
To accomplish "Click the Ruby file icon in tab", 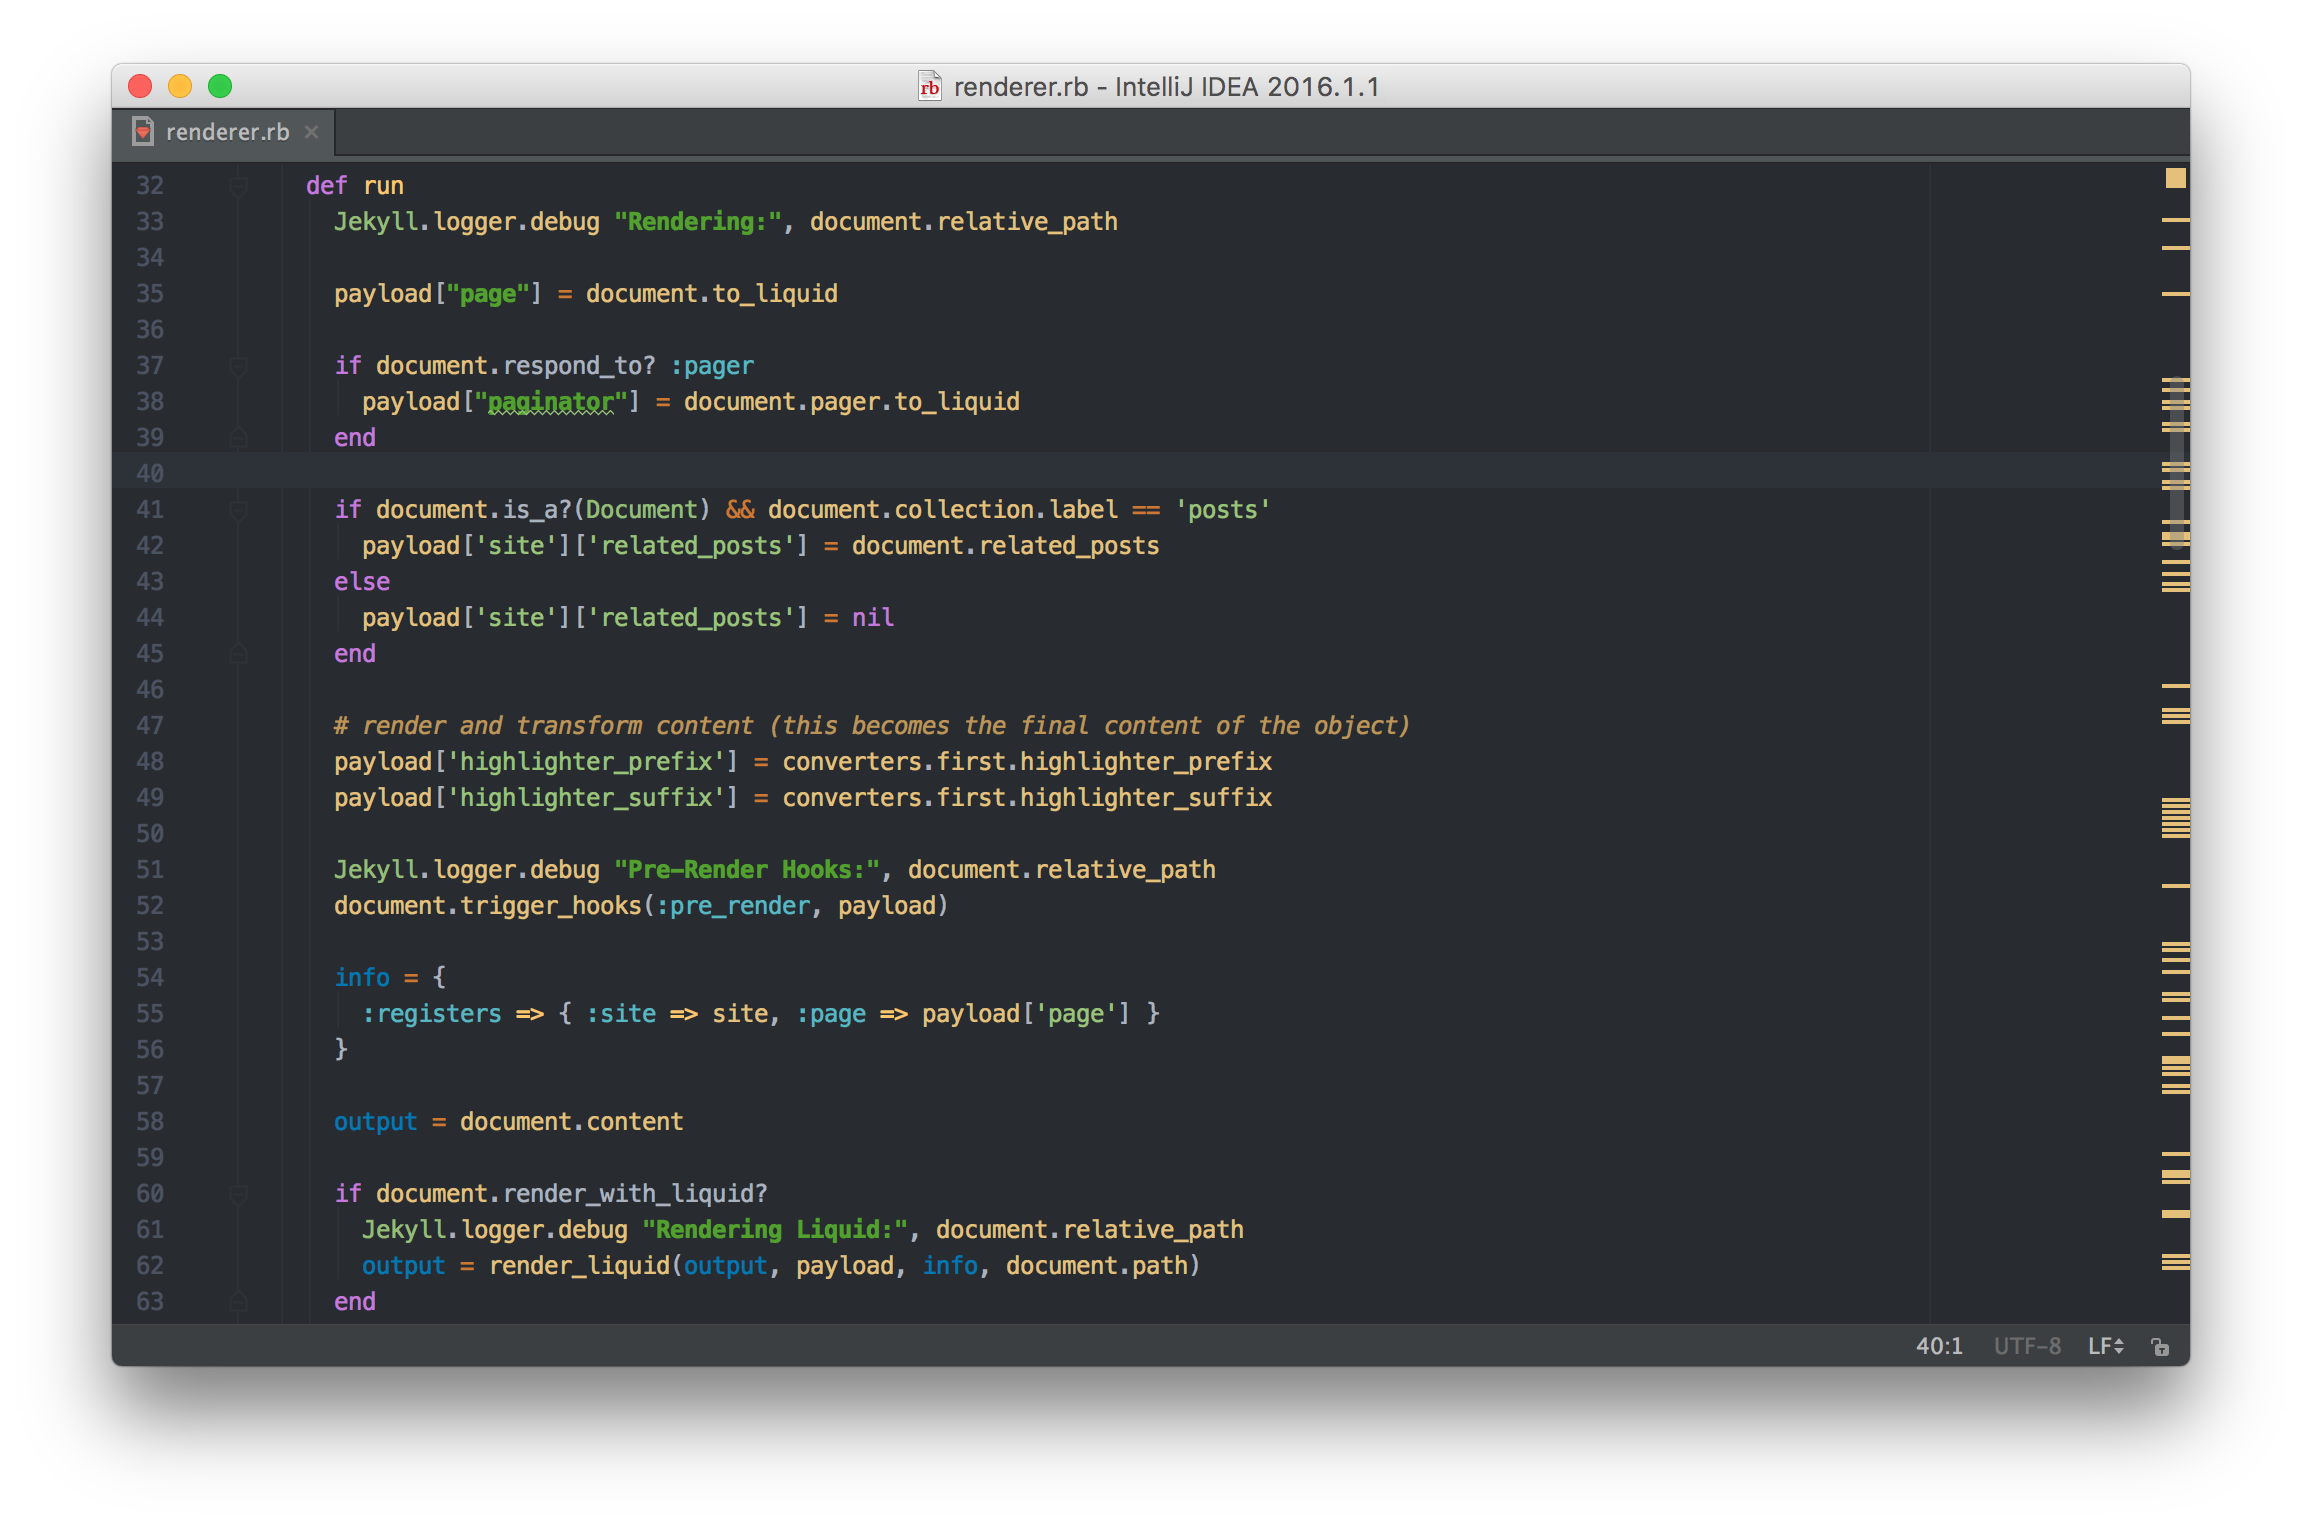I will pos(144,132).
